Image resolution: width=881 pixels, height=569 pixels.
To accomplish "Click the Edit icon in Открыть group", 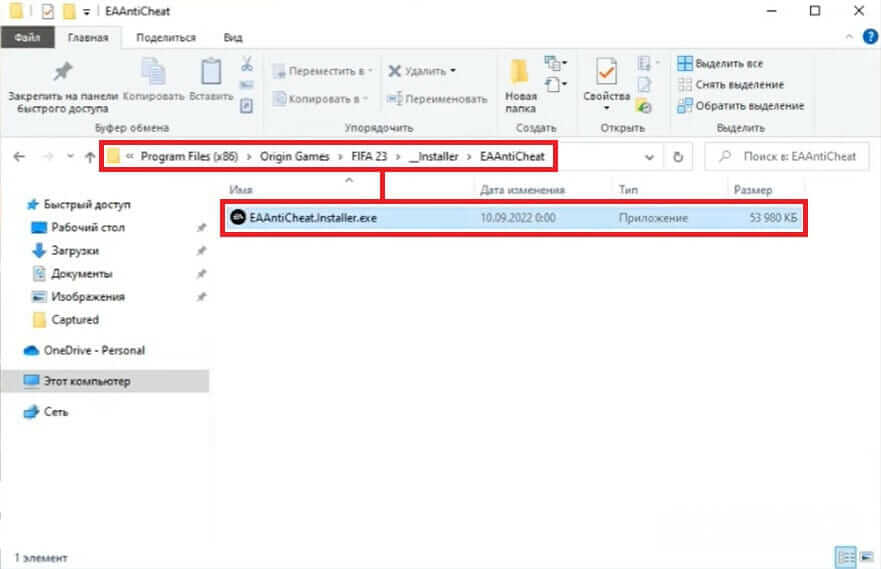I will click(644, 85).
